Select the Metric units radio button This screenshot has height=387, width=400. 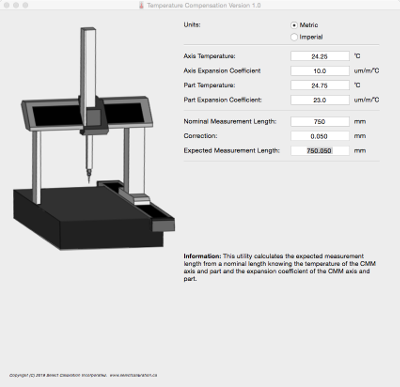click(x=294, y=25)
